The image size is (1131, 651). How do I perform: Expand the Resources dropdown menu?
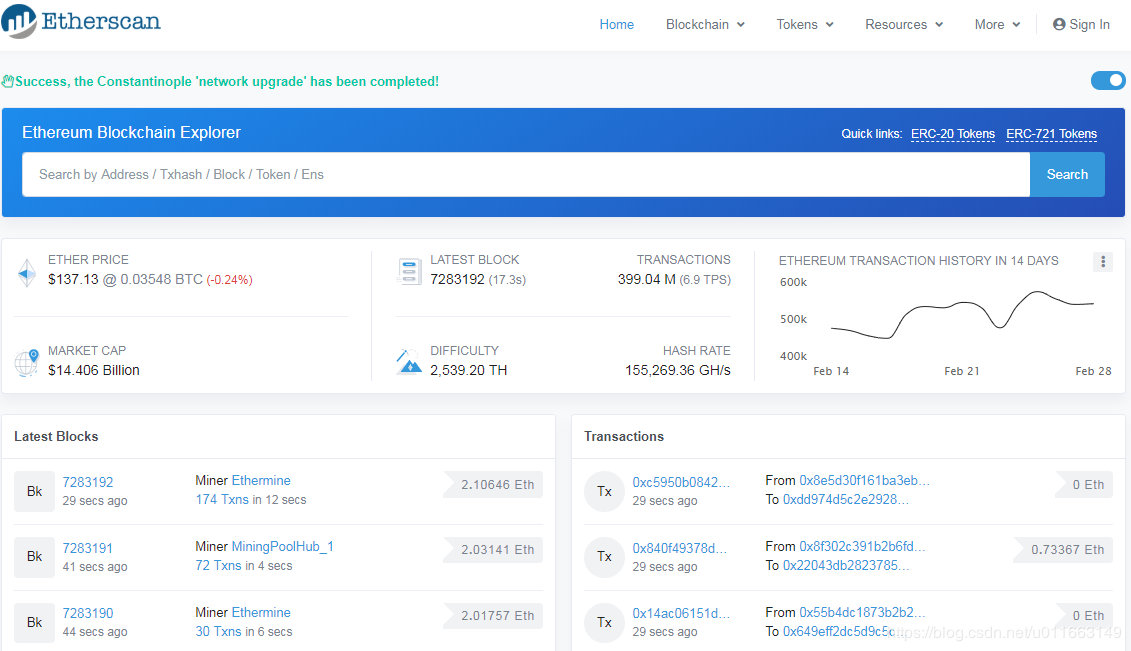pos(904,25)
